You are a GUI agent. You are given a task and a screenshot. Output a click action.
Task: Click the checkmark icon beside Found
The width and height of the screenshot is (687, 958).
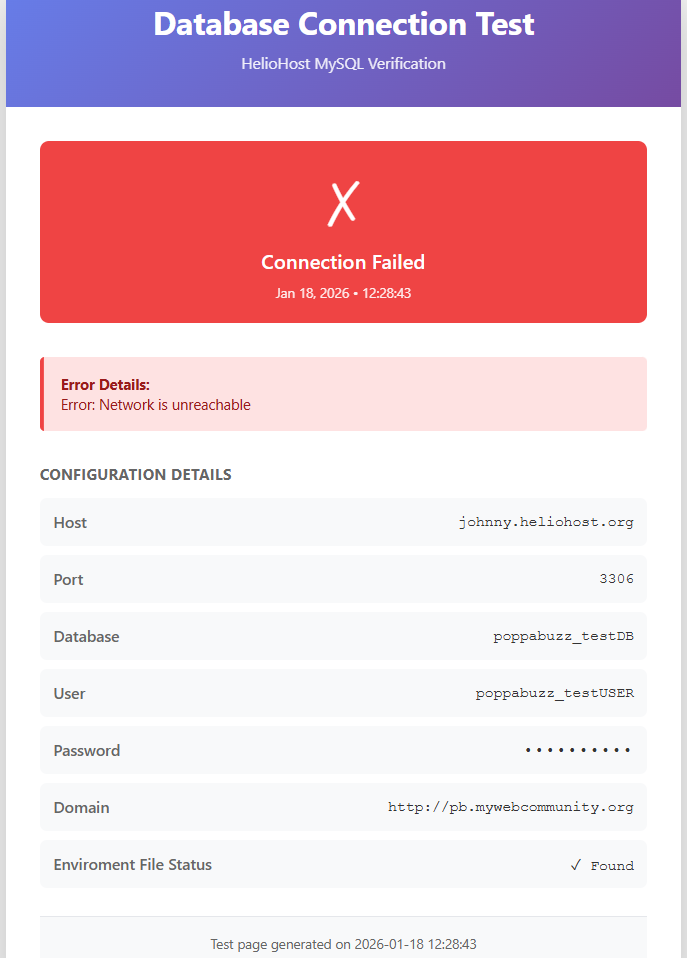click(576, 865)
